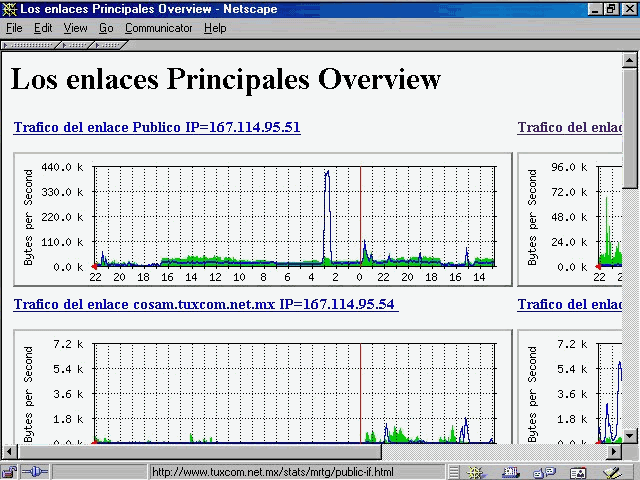Open Address Book icon in component bar
The width and height of the screenshot is (640, 480).
[x=579, y=471]
